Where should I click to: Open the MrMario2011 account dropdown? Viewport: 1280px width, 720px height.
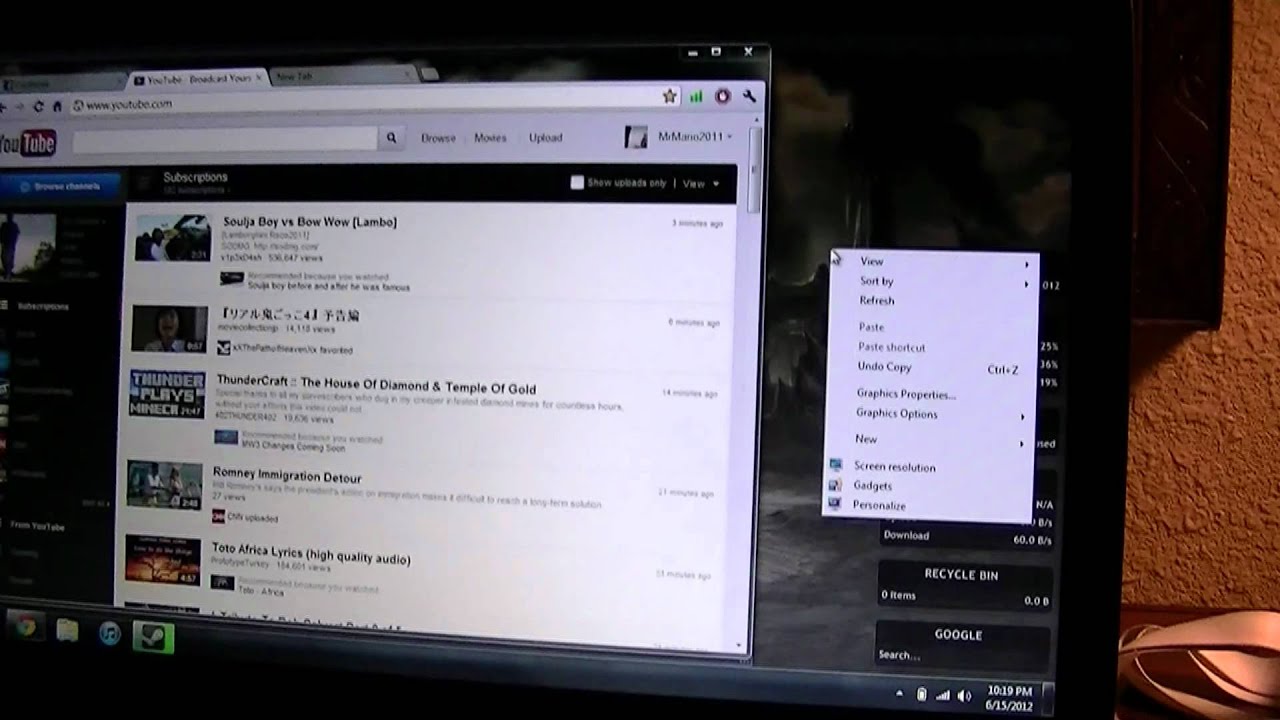[696, 136]
